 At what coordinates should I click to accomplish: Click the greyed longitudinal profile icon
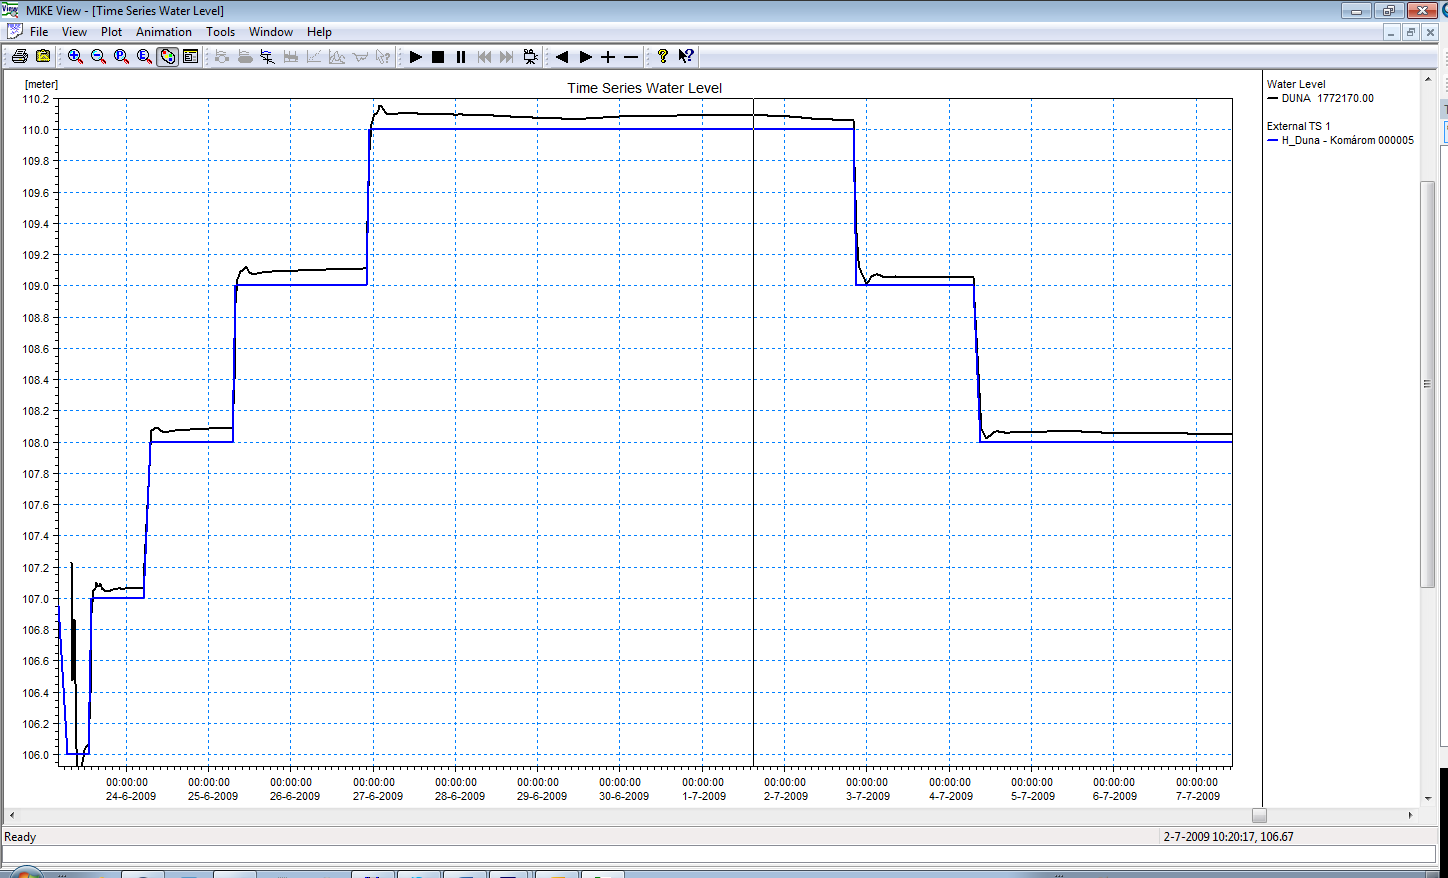tap(360, 57)
